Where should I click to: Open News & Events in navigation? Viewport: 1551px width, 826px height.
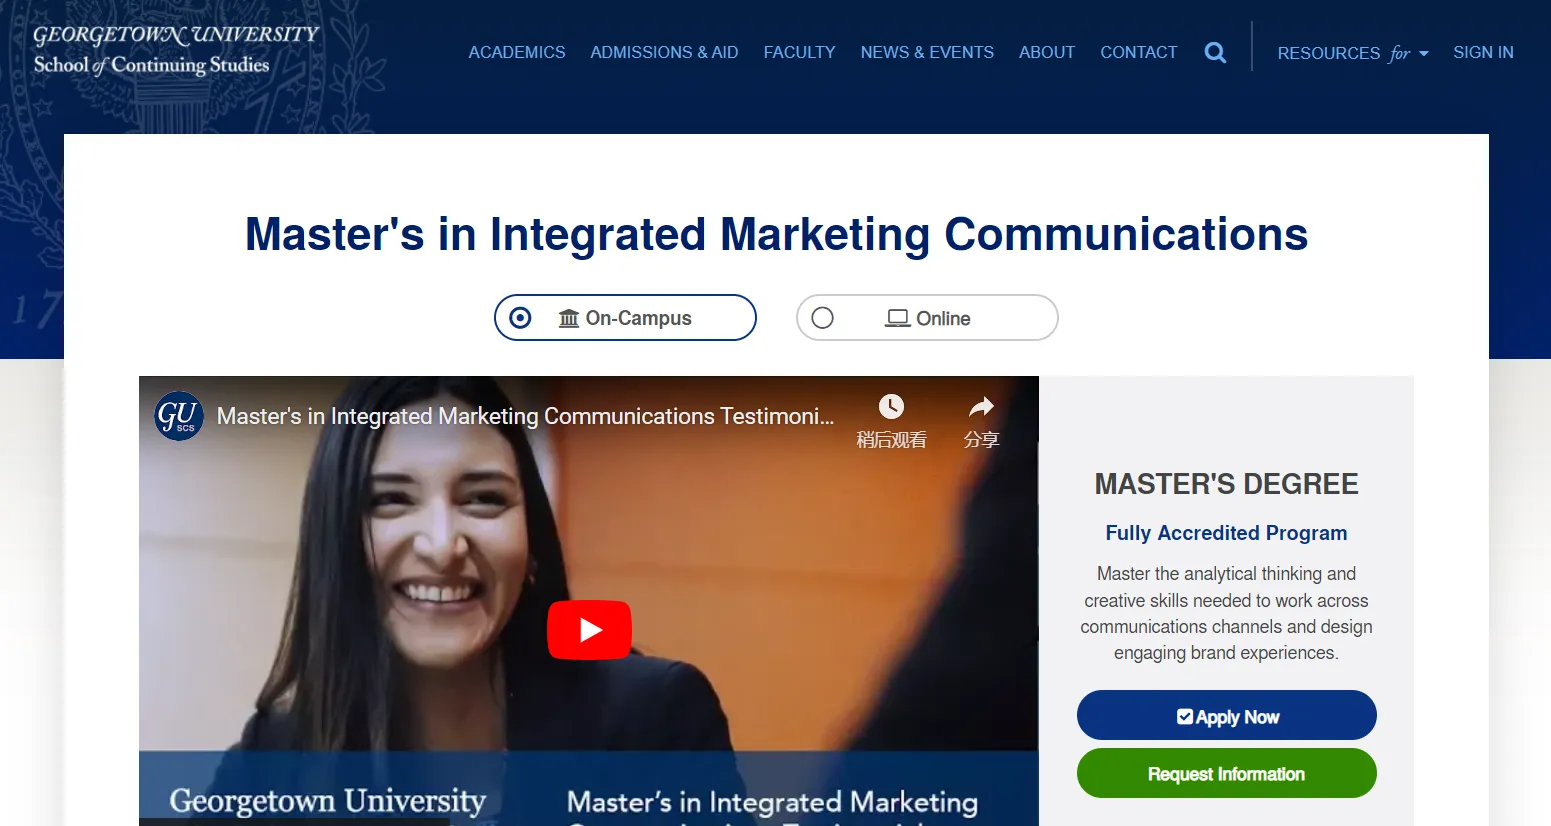point(927,52)
